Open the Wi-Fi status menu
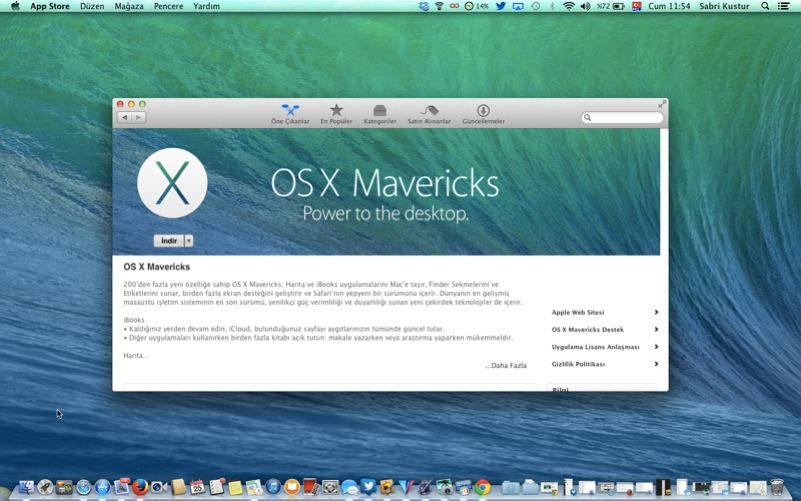Viewport: 801px width, 501px height. 569,6
